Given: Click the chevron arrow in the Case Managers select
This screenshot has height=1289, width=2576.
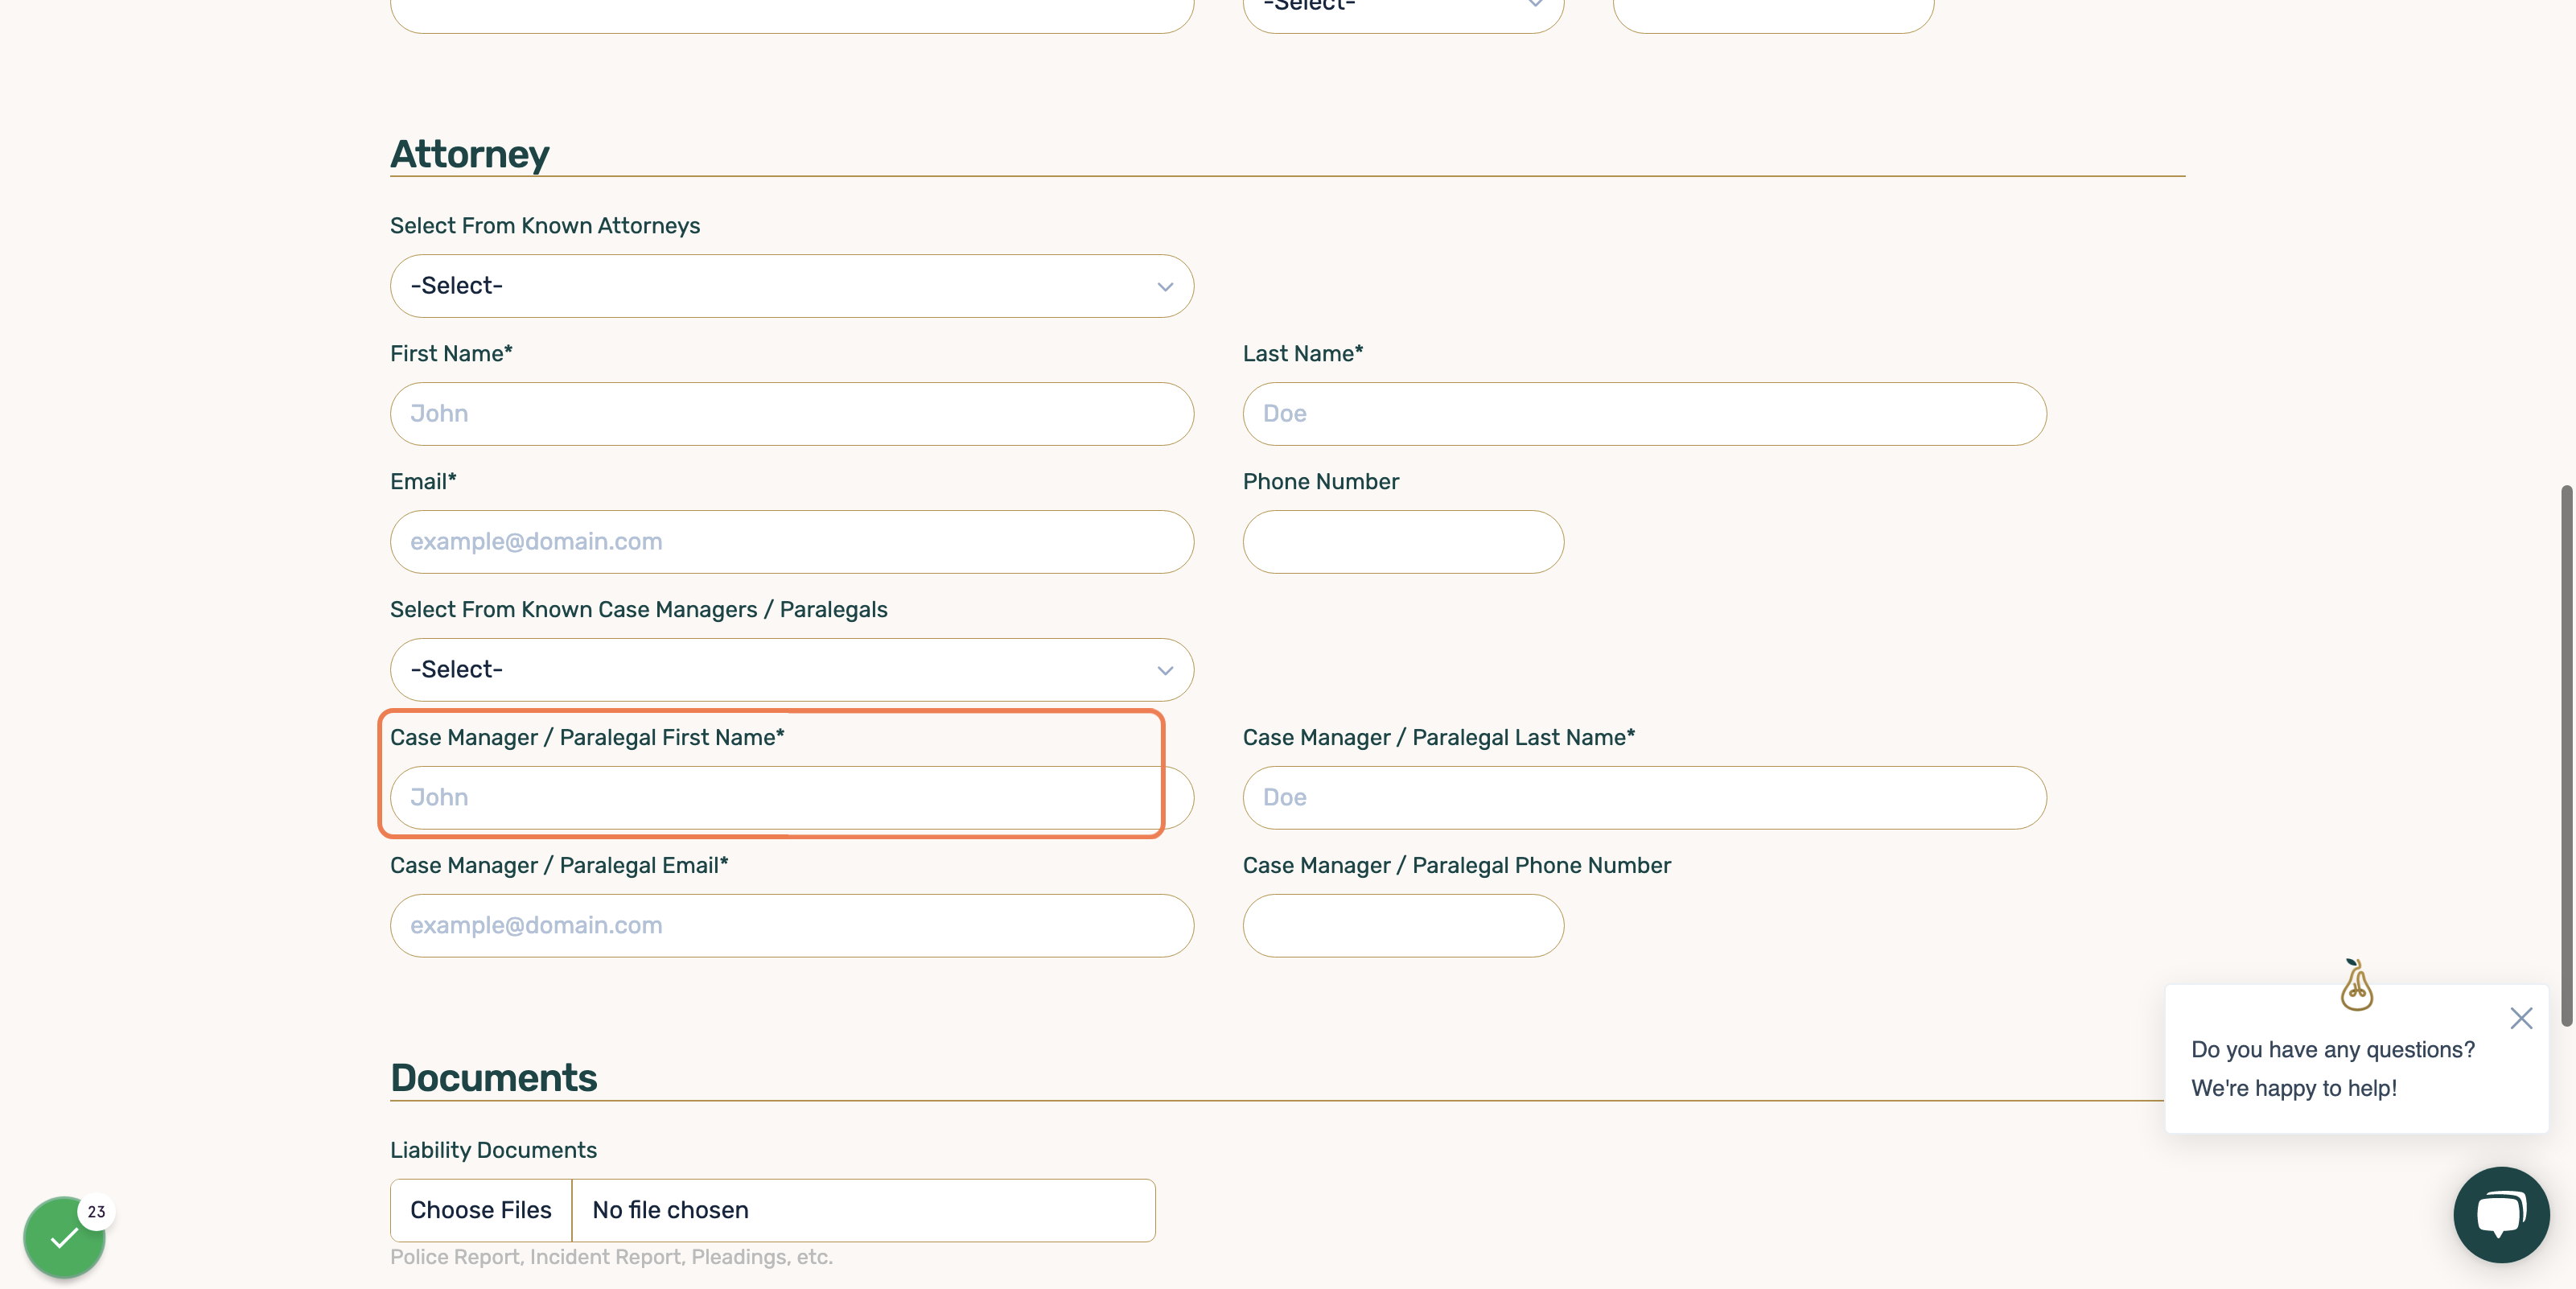Looking at the screenshot, I should pos(1165,670).
